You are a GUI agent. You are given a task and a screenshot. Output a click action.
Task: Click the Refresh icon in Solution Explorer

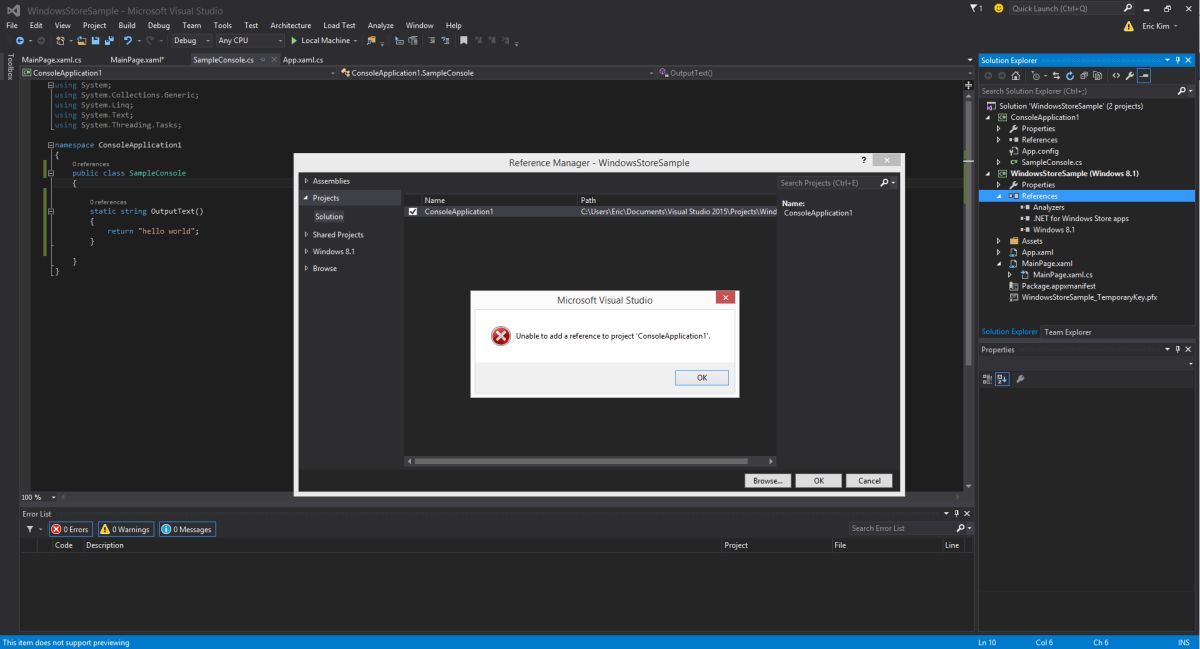tap(1069, 75)
